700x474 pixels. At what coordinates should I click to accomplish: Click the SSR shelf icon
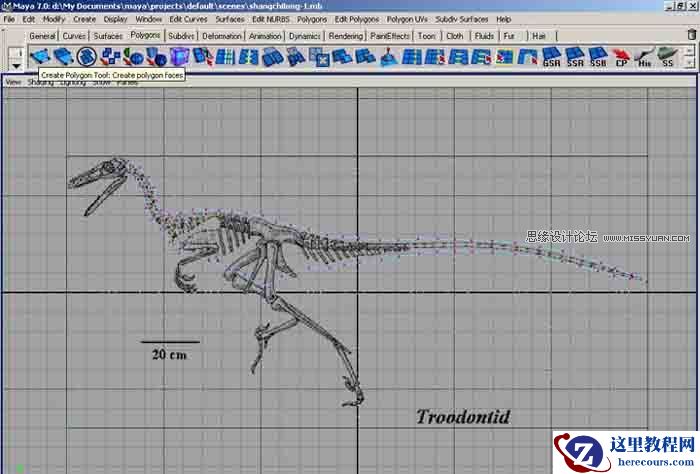[575, 57]
